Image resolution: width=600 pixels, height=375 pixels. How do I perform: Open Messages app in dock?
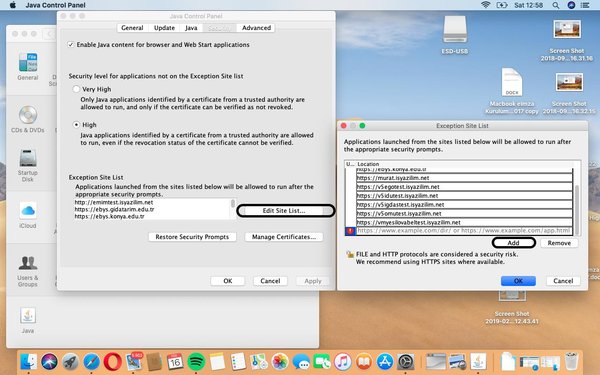coord(301,361)
